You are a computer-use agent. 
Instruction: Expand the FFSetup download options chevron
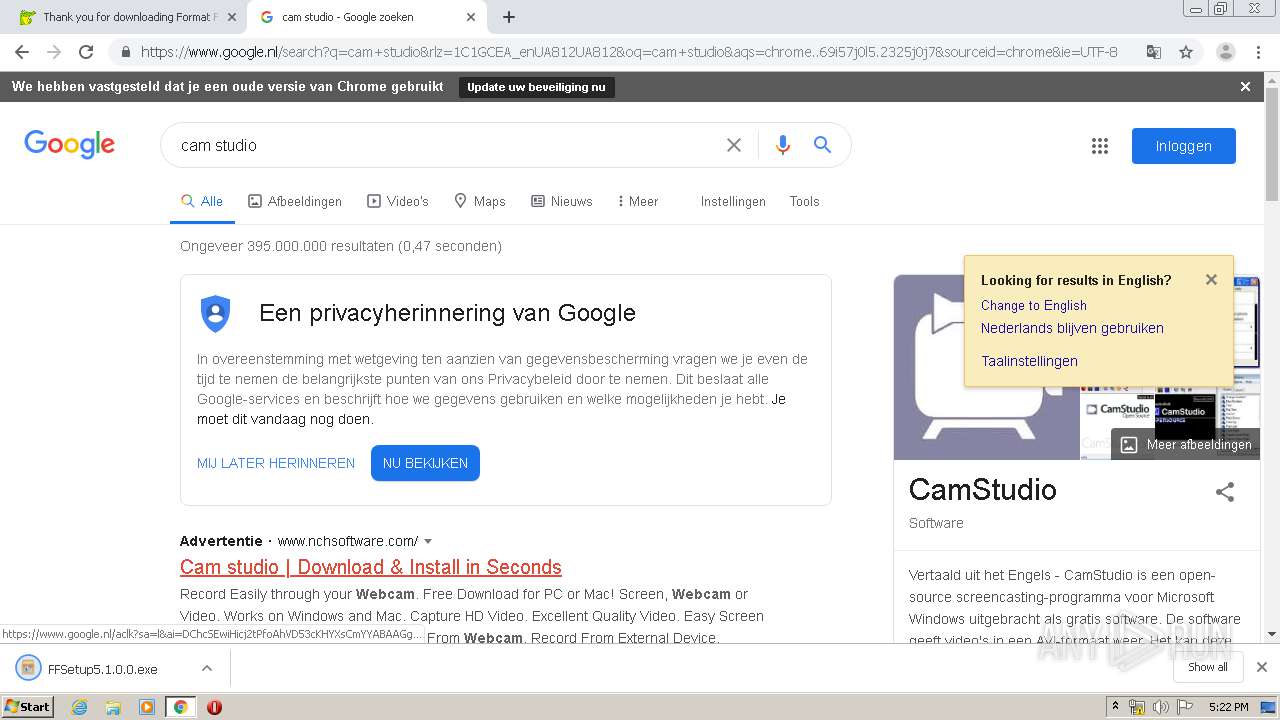(207, 668)
